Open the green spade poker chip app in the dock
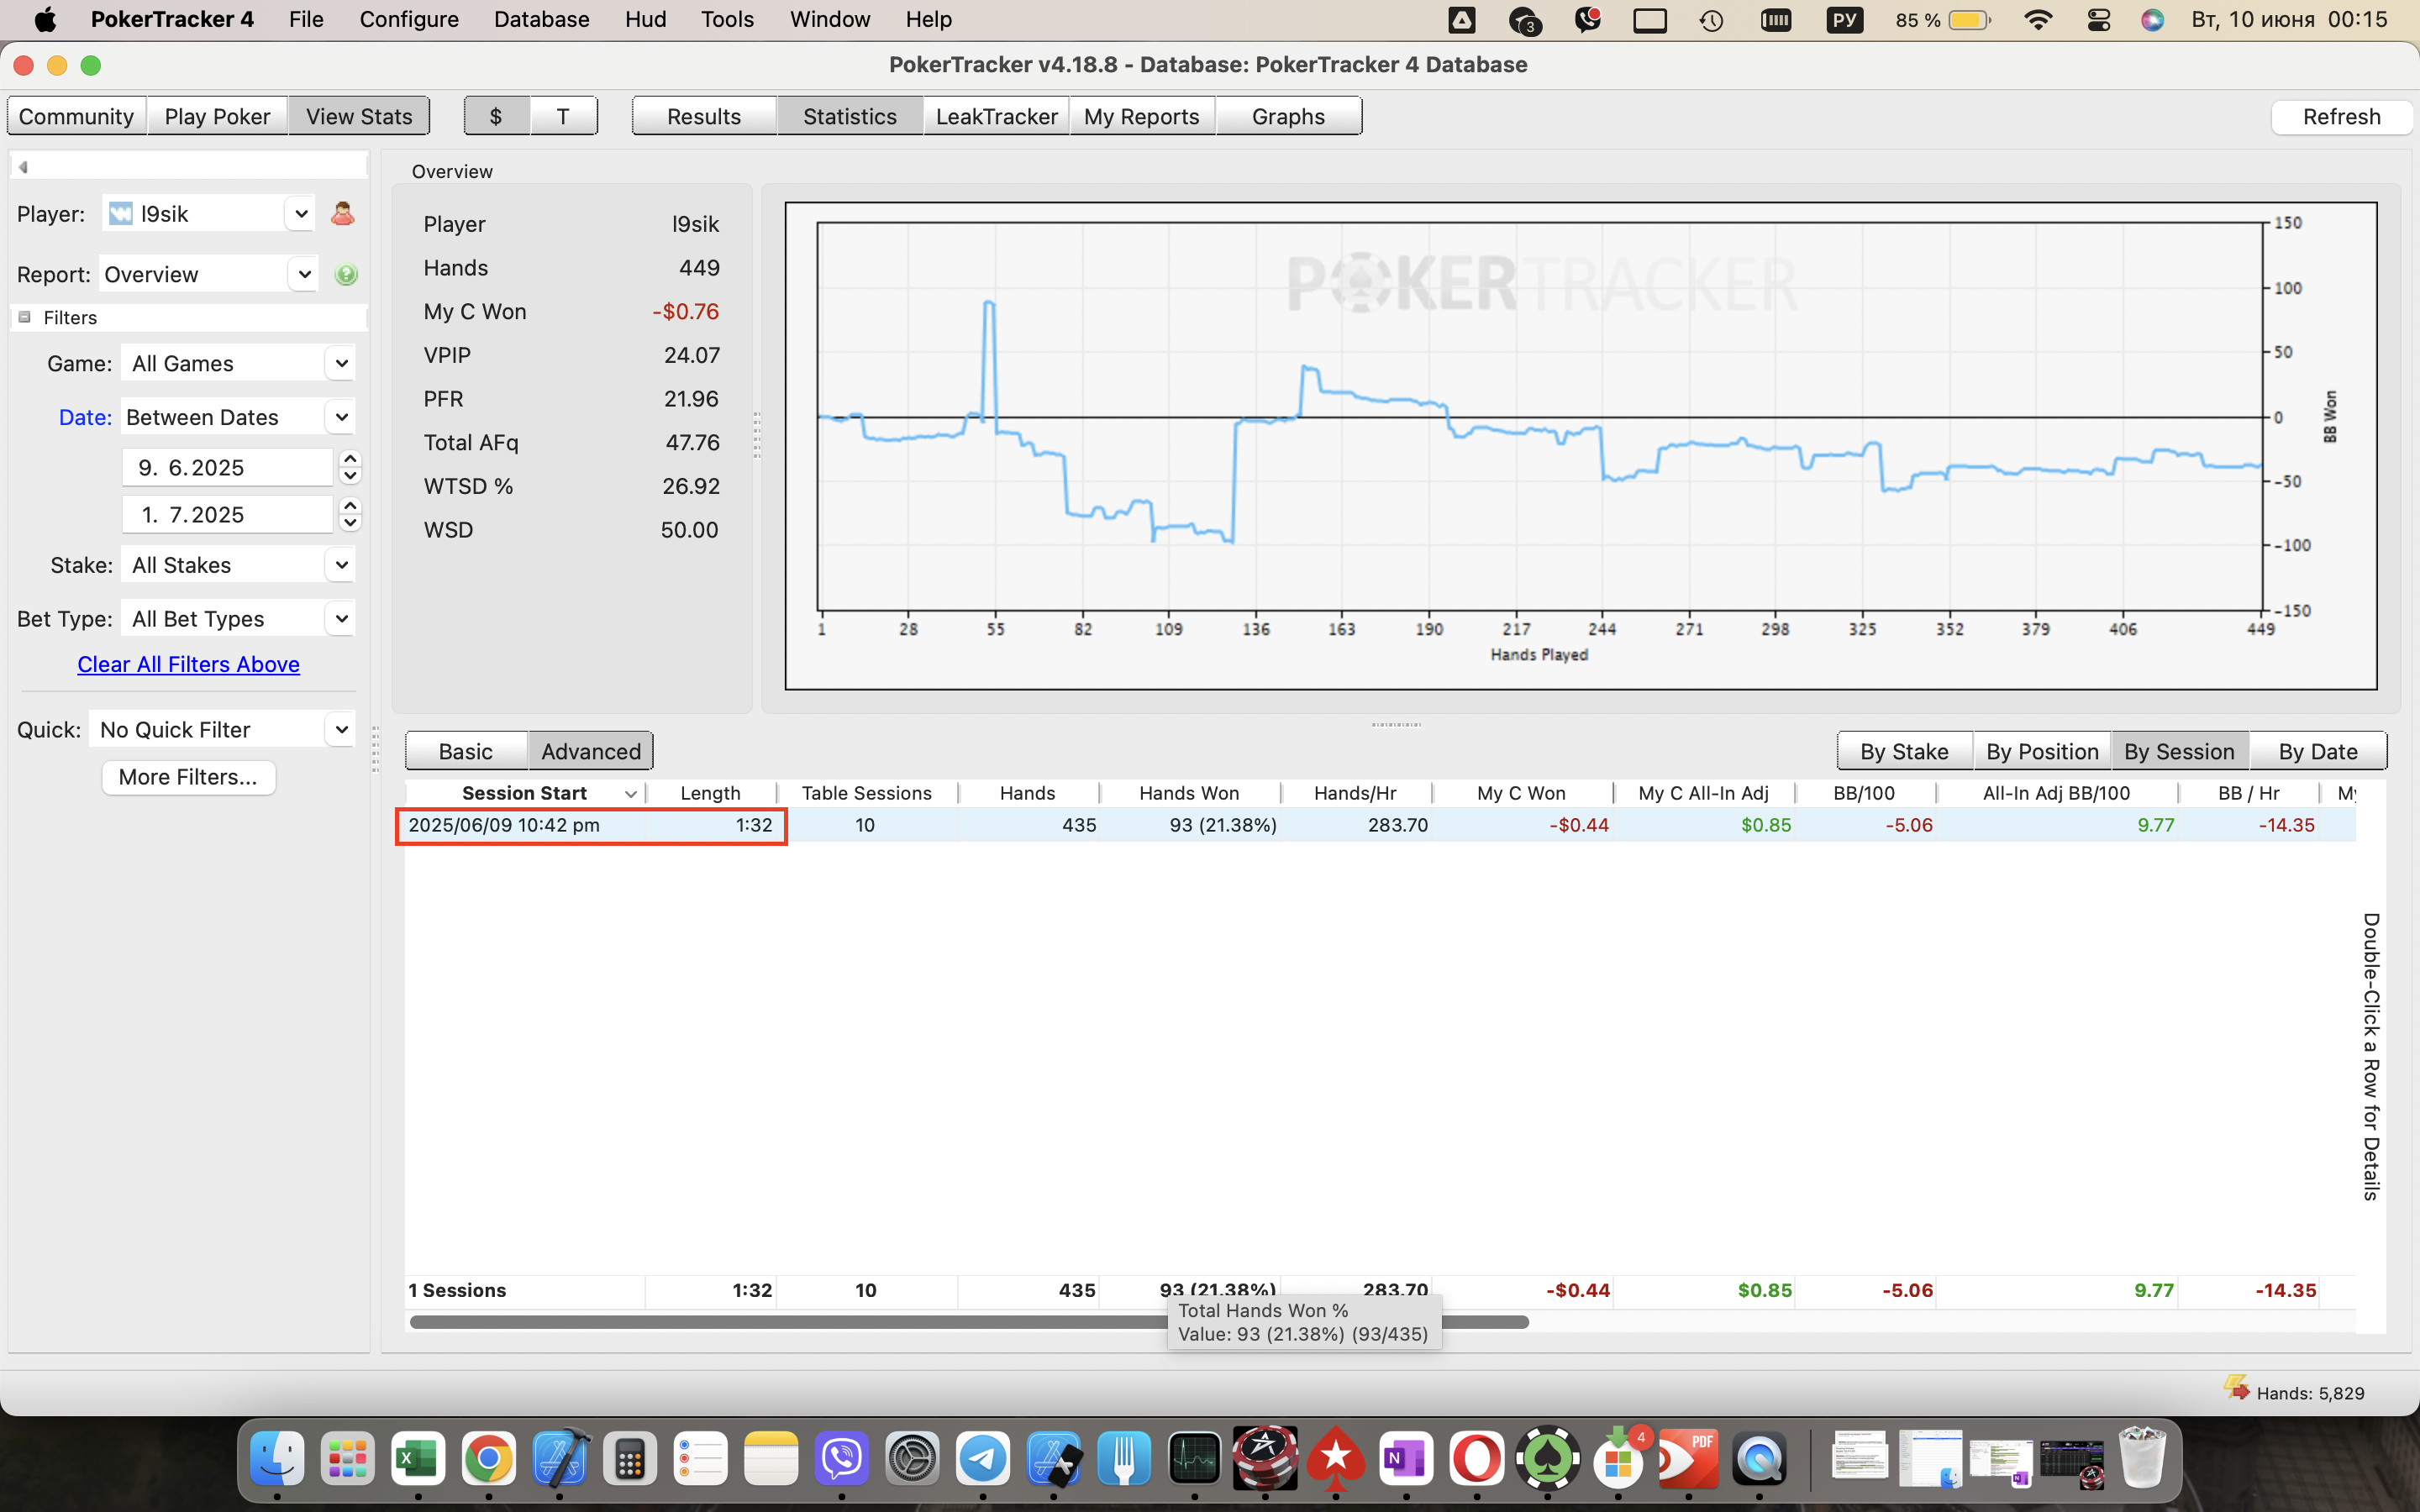This screenshot has height=1512, width=2420. [1548, 1460]
